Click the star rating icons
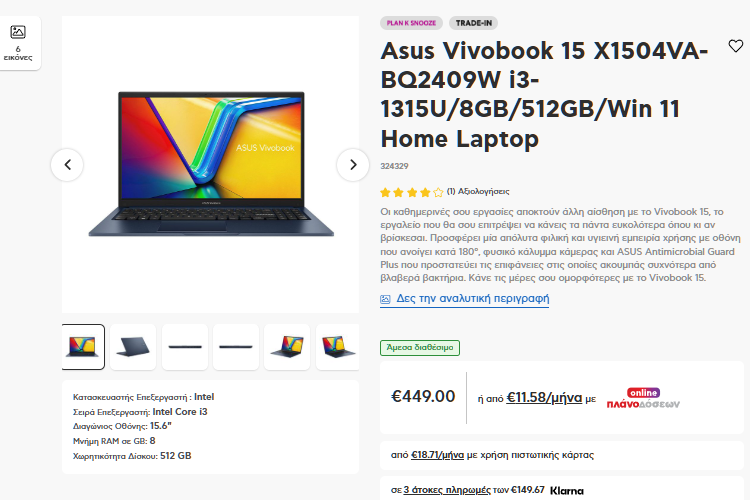Screen dimensions: 750x500 point(411,192)
